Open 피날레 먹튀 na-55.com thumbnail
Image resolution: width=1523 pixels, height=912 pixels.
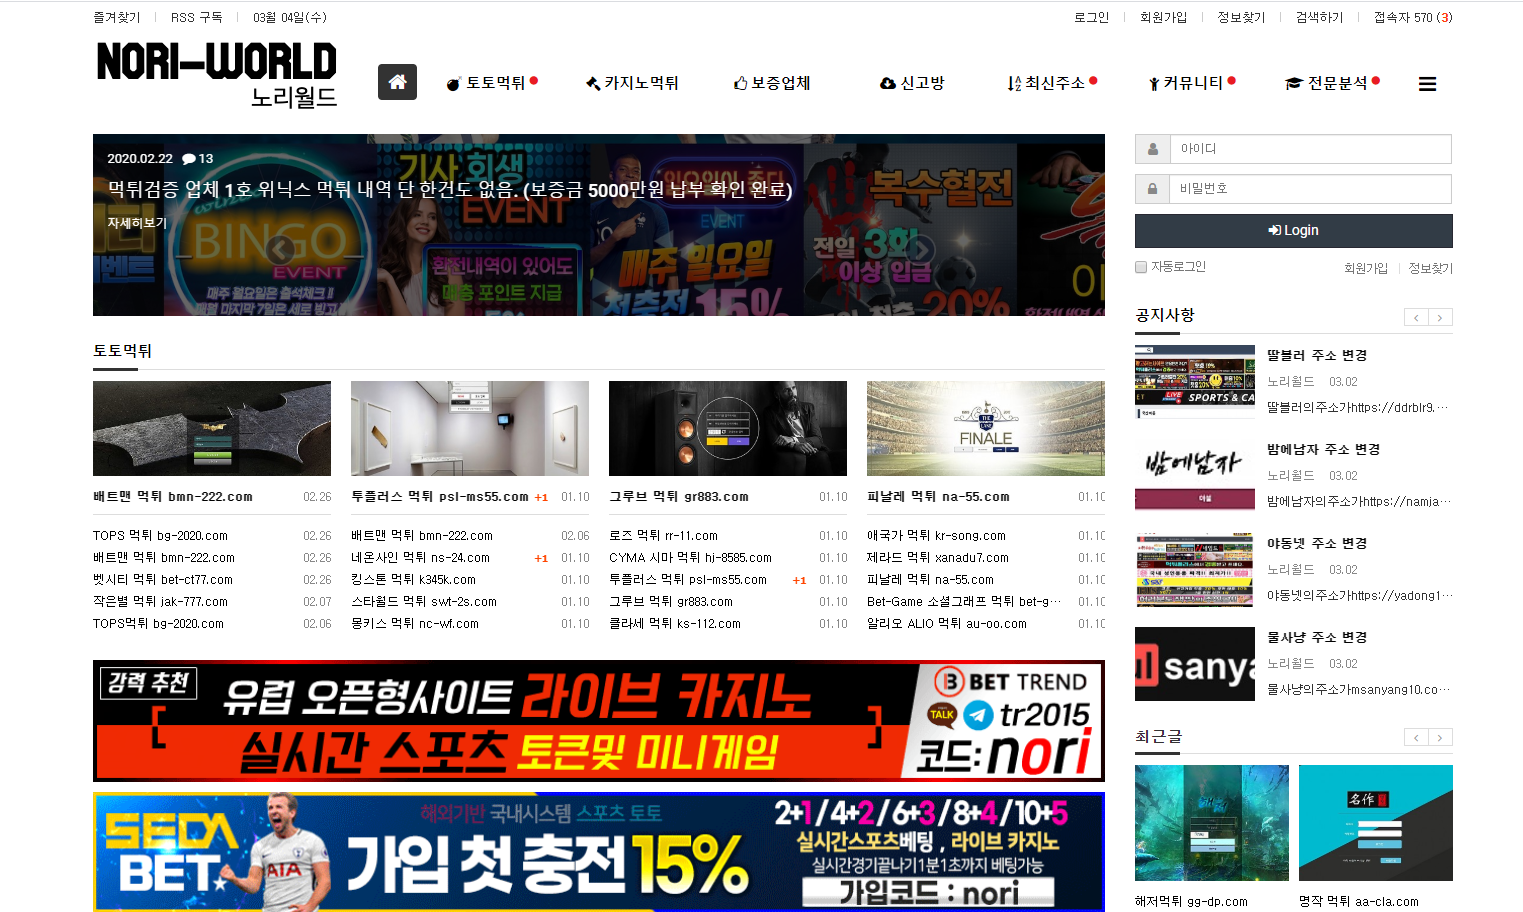986,428
